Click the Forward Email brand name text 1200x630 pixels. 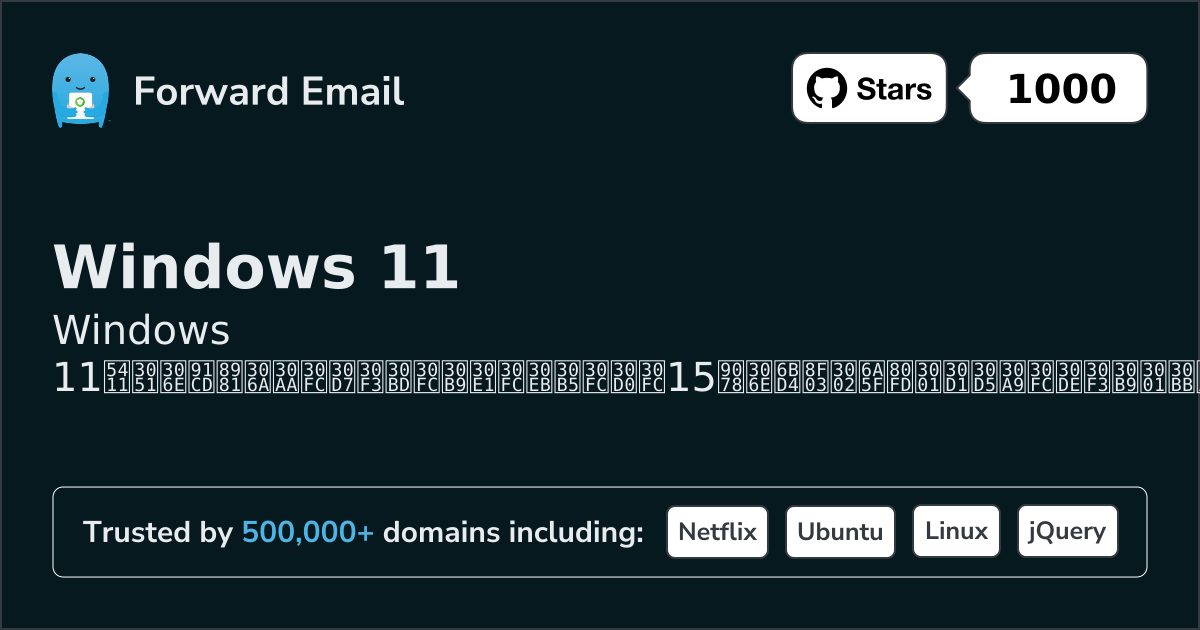269,92
